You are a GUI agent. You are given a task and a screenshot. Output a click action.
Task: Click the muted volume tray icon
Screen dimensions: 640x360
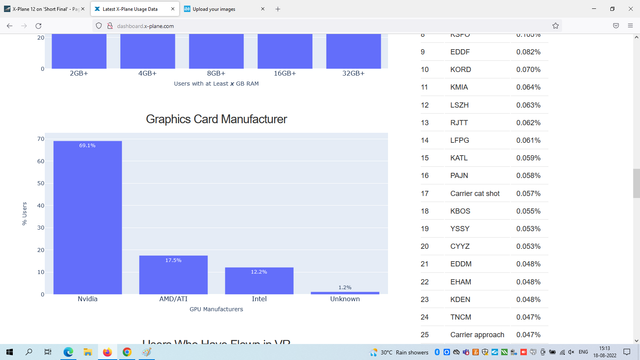tap(571, 352)
